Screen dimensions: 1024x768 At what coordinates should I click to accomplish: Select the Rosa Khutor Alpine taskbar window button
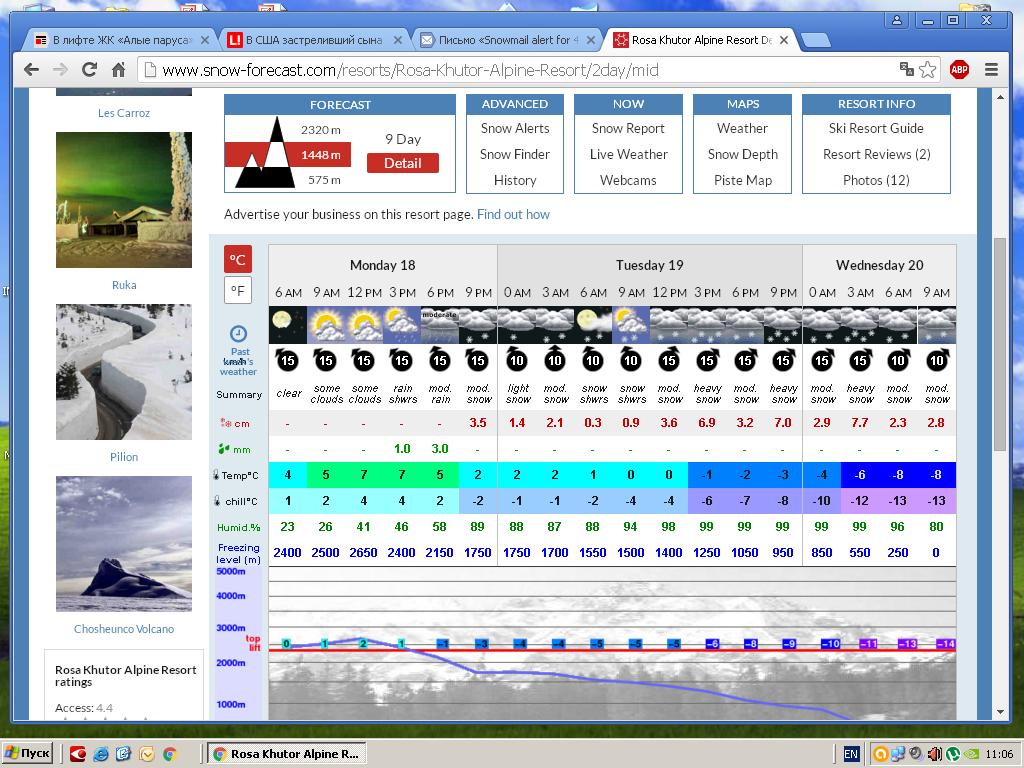[x=287, y=754]
